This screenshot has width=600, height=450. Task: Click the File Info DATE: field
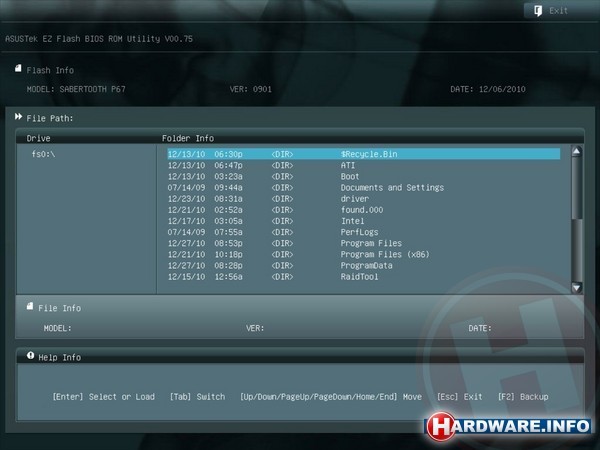coord(480,328)
